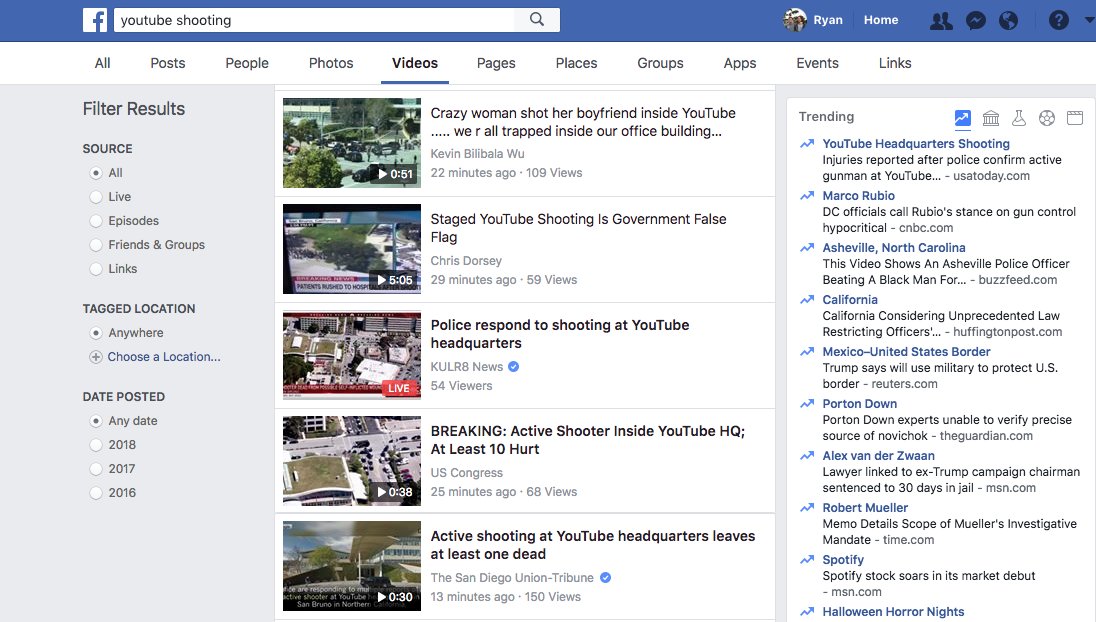Open Chris Dorsey's profile link

coord(466,261)
